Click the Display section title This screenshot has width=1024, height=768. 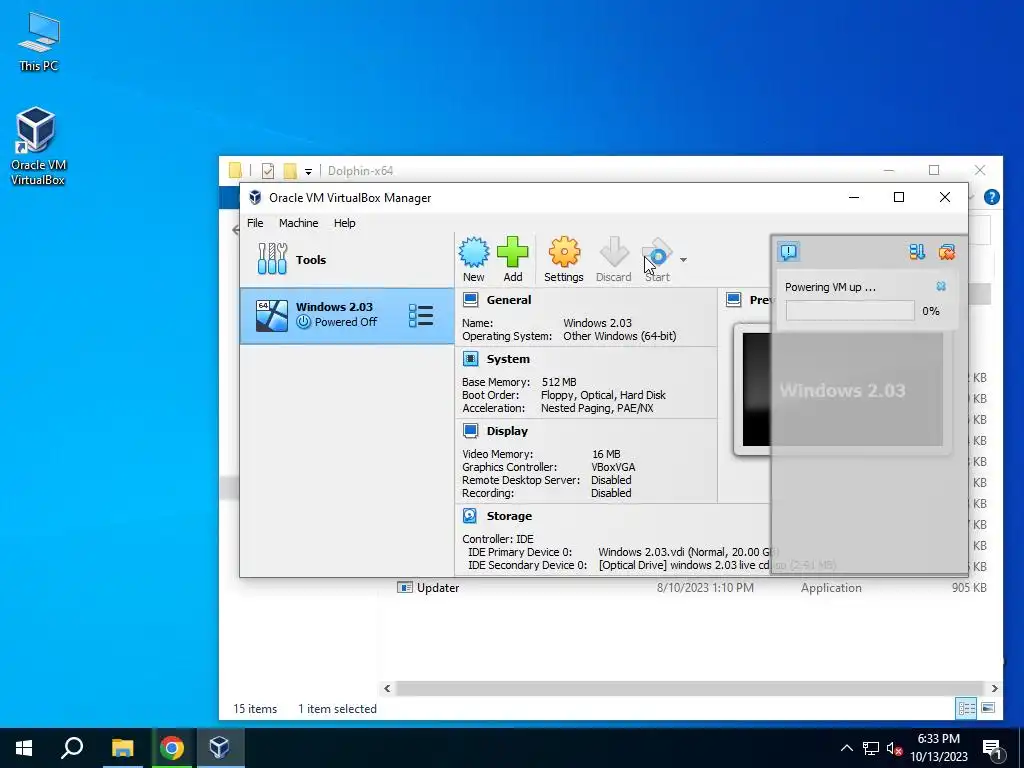(x=507, y=430)
